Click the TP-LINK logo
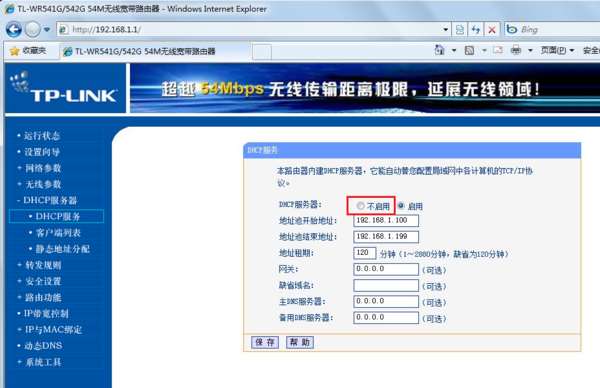Viewport: 600px width, 388px height. click(65, 89)
